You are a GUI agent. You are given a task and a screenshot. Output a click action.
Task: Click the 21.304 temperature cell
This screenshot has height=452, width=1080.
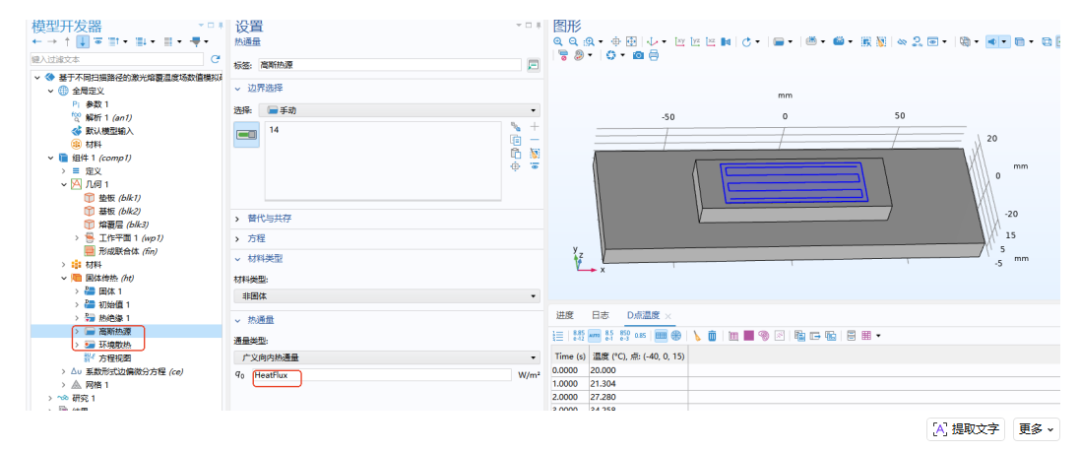pos(638,384)
